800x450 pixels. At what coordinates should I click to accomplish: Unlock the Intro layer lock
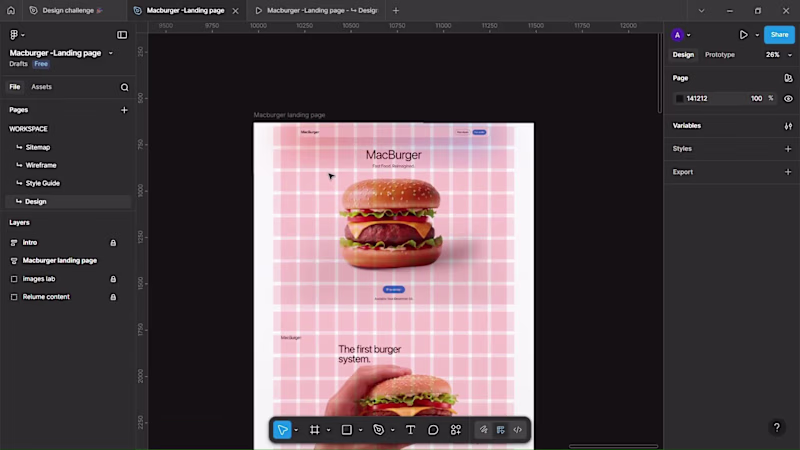click(113, 243)
